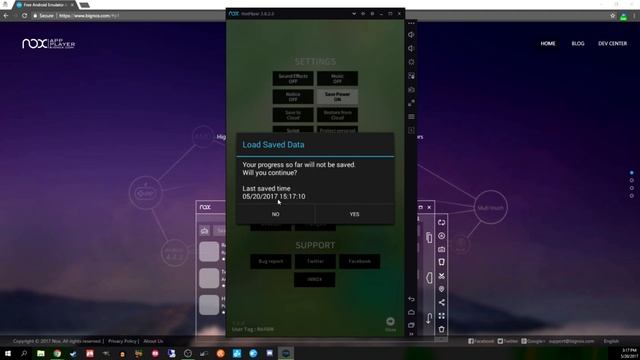The width and height of the screenshot is (640, 360).
Task: Click the Nox volume down sidebar icon
Action: point(411,48)
